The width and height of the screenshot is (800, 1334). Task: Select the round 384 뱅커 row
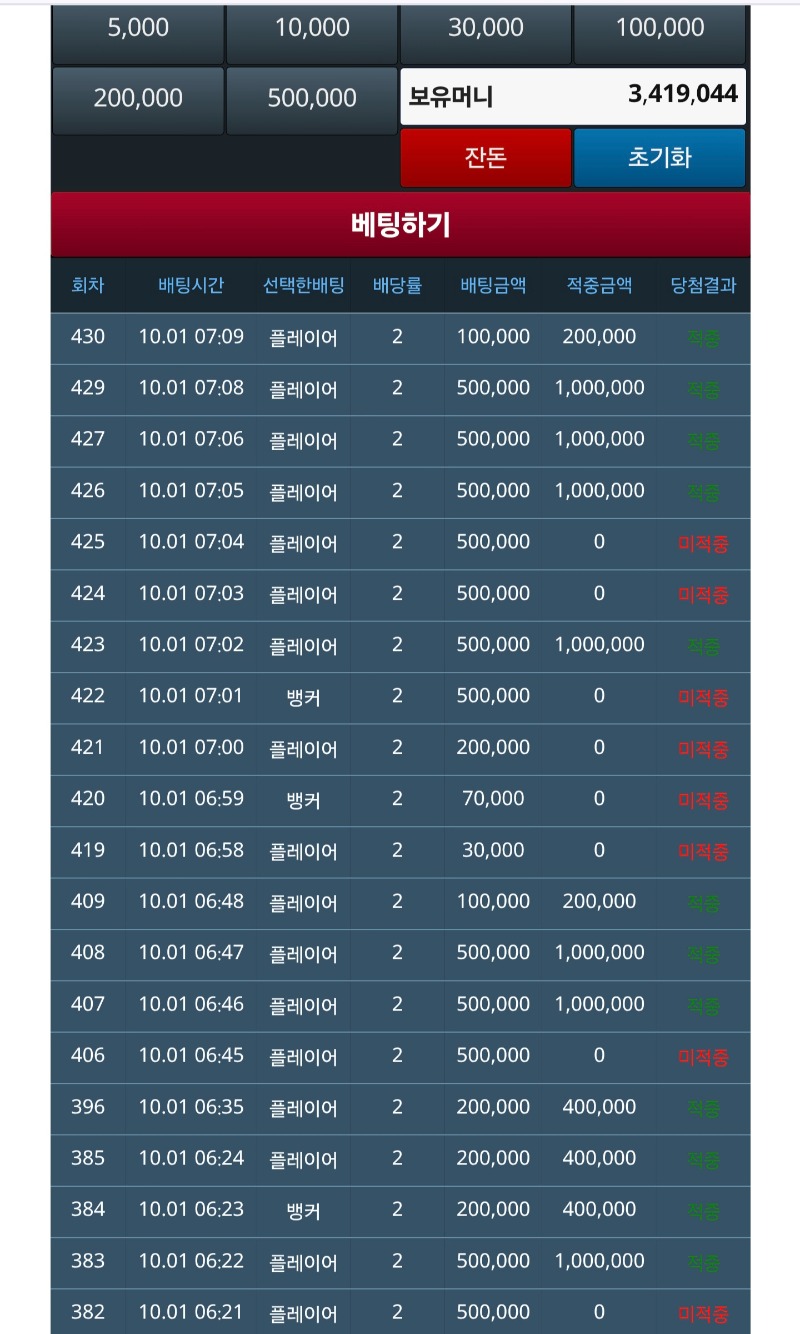pyautogui.click(x=400, y=1210)
